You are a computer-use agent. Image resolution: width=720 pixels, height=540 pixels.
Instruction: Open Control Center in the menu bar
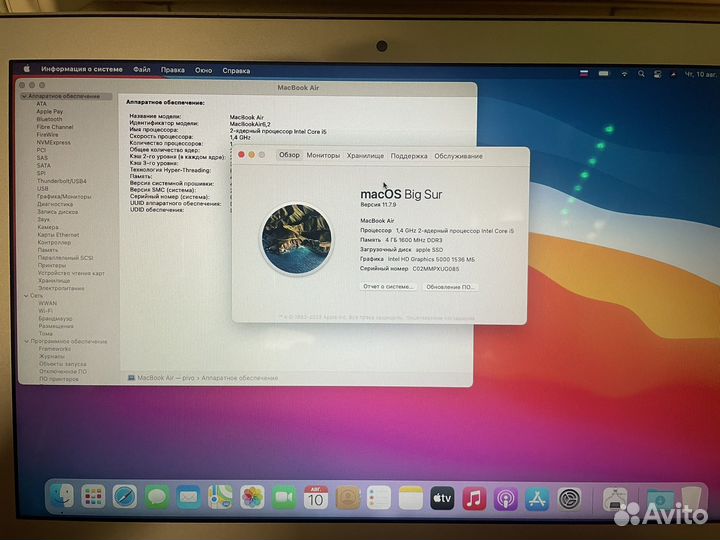coord(657,74)
